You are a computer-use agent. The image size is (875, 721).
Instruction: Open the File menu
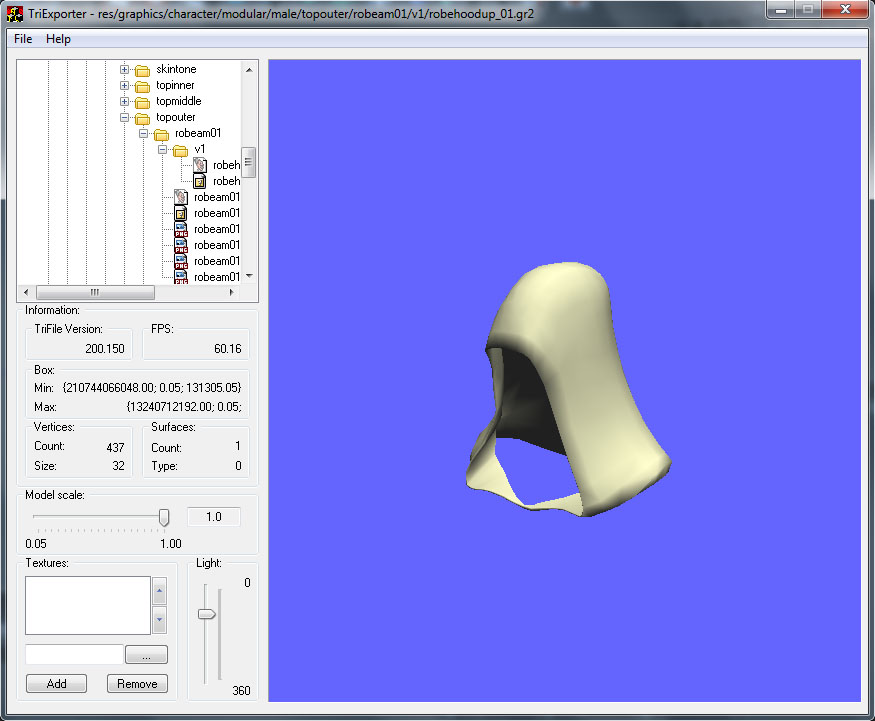coord(23,39)
